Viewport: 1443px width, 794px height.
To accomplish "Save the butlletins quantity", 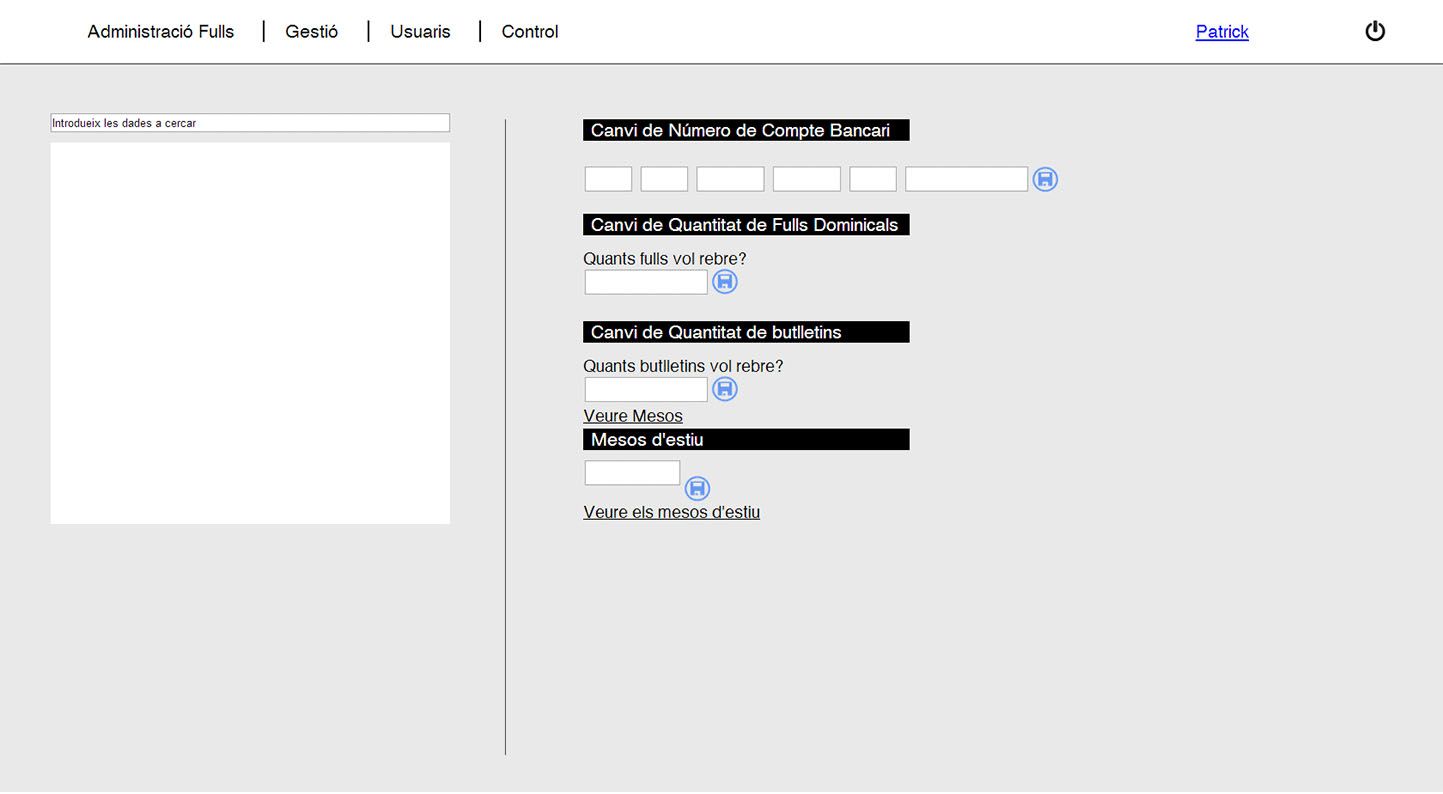I will click(725, 389).
